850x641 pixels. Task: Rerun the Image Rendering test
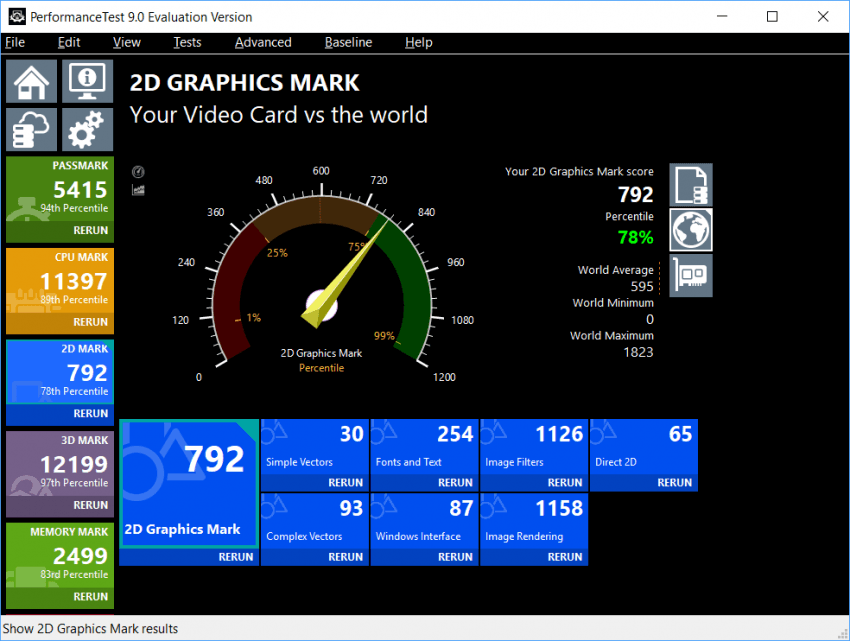click(x=564, y=557)
